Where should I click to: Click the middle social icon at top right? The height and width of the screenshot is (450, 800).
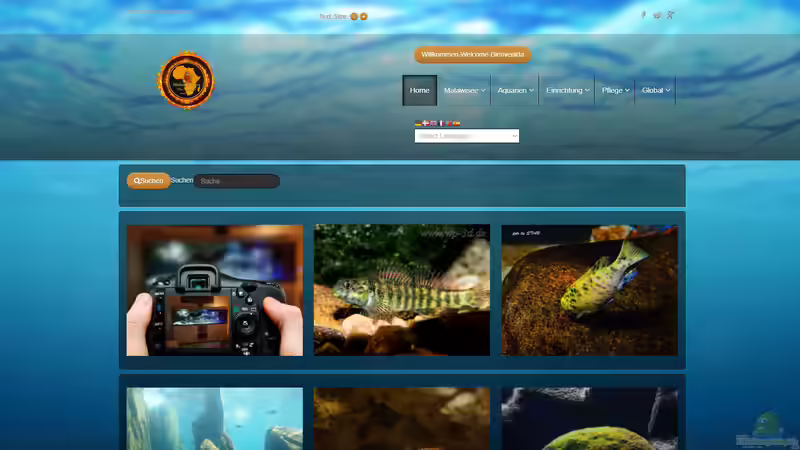[657, 15]
